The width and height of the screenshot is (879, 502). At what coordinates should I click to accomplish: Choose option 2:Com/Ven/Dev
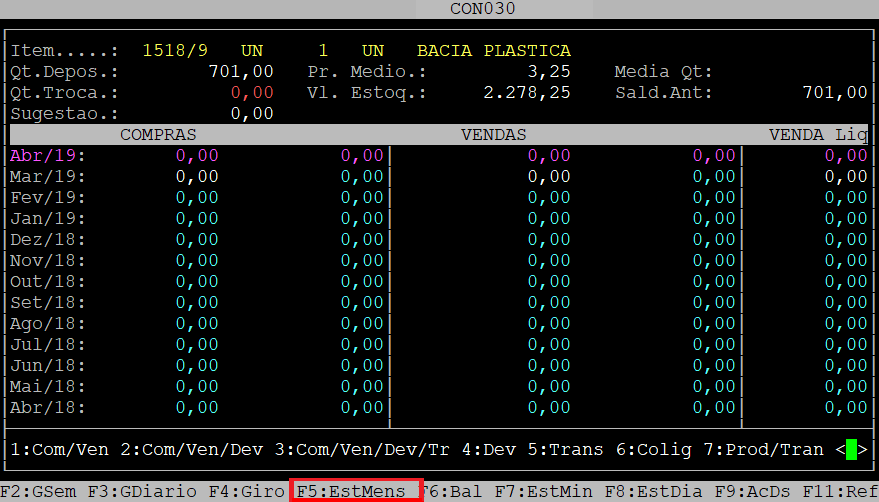[x=192, y=450]
